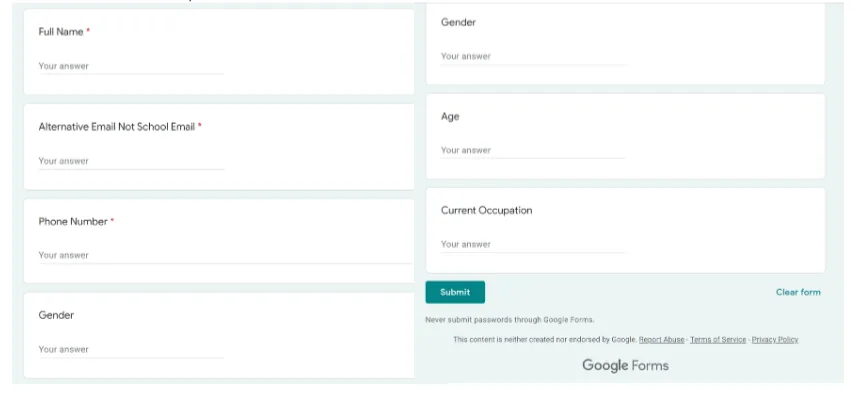Click the Gender label above the Age question
Viewport: 856px width, 397px height.
point(459,22)
